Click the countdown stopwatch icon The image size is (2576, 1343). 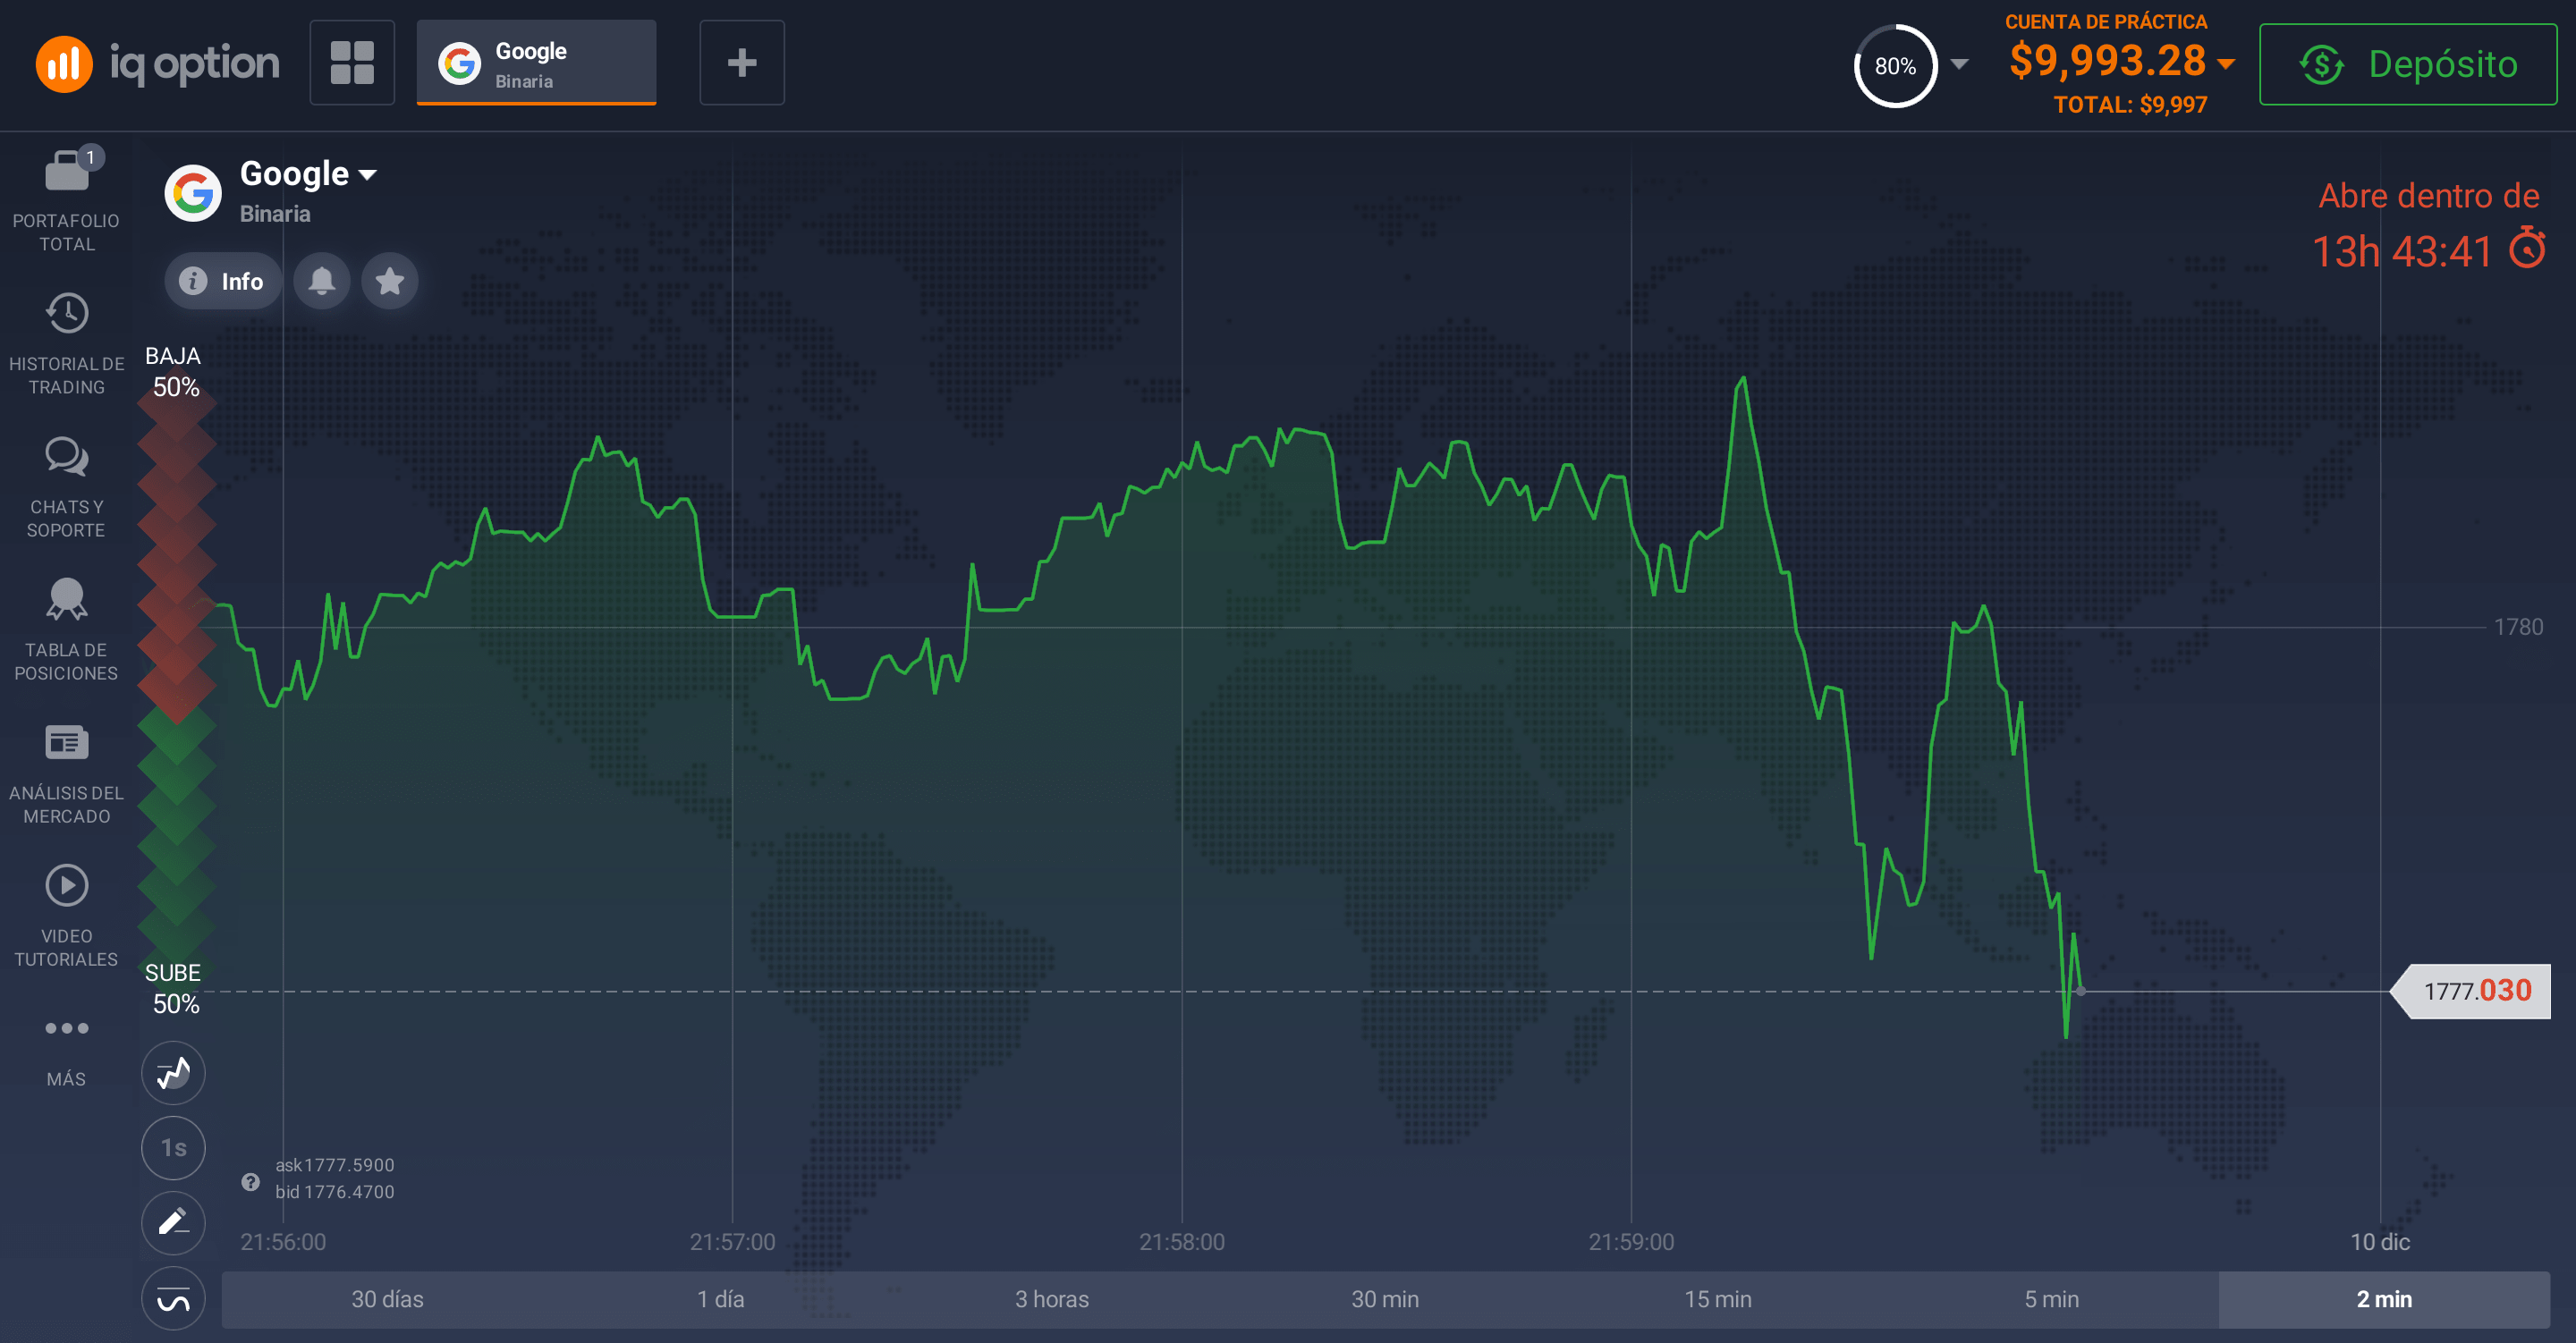coord(2527,248)
